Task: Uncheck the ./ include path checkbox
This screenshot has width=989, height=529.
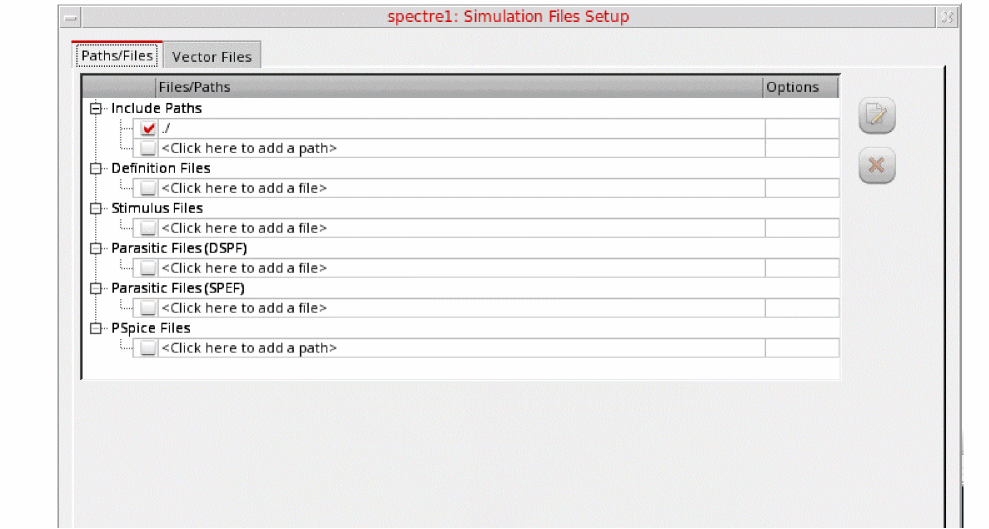Action: pos(149,128)
